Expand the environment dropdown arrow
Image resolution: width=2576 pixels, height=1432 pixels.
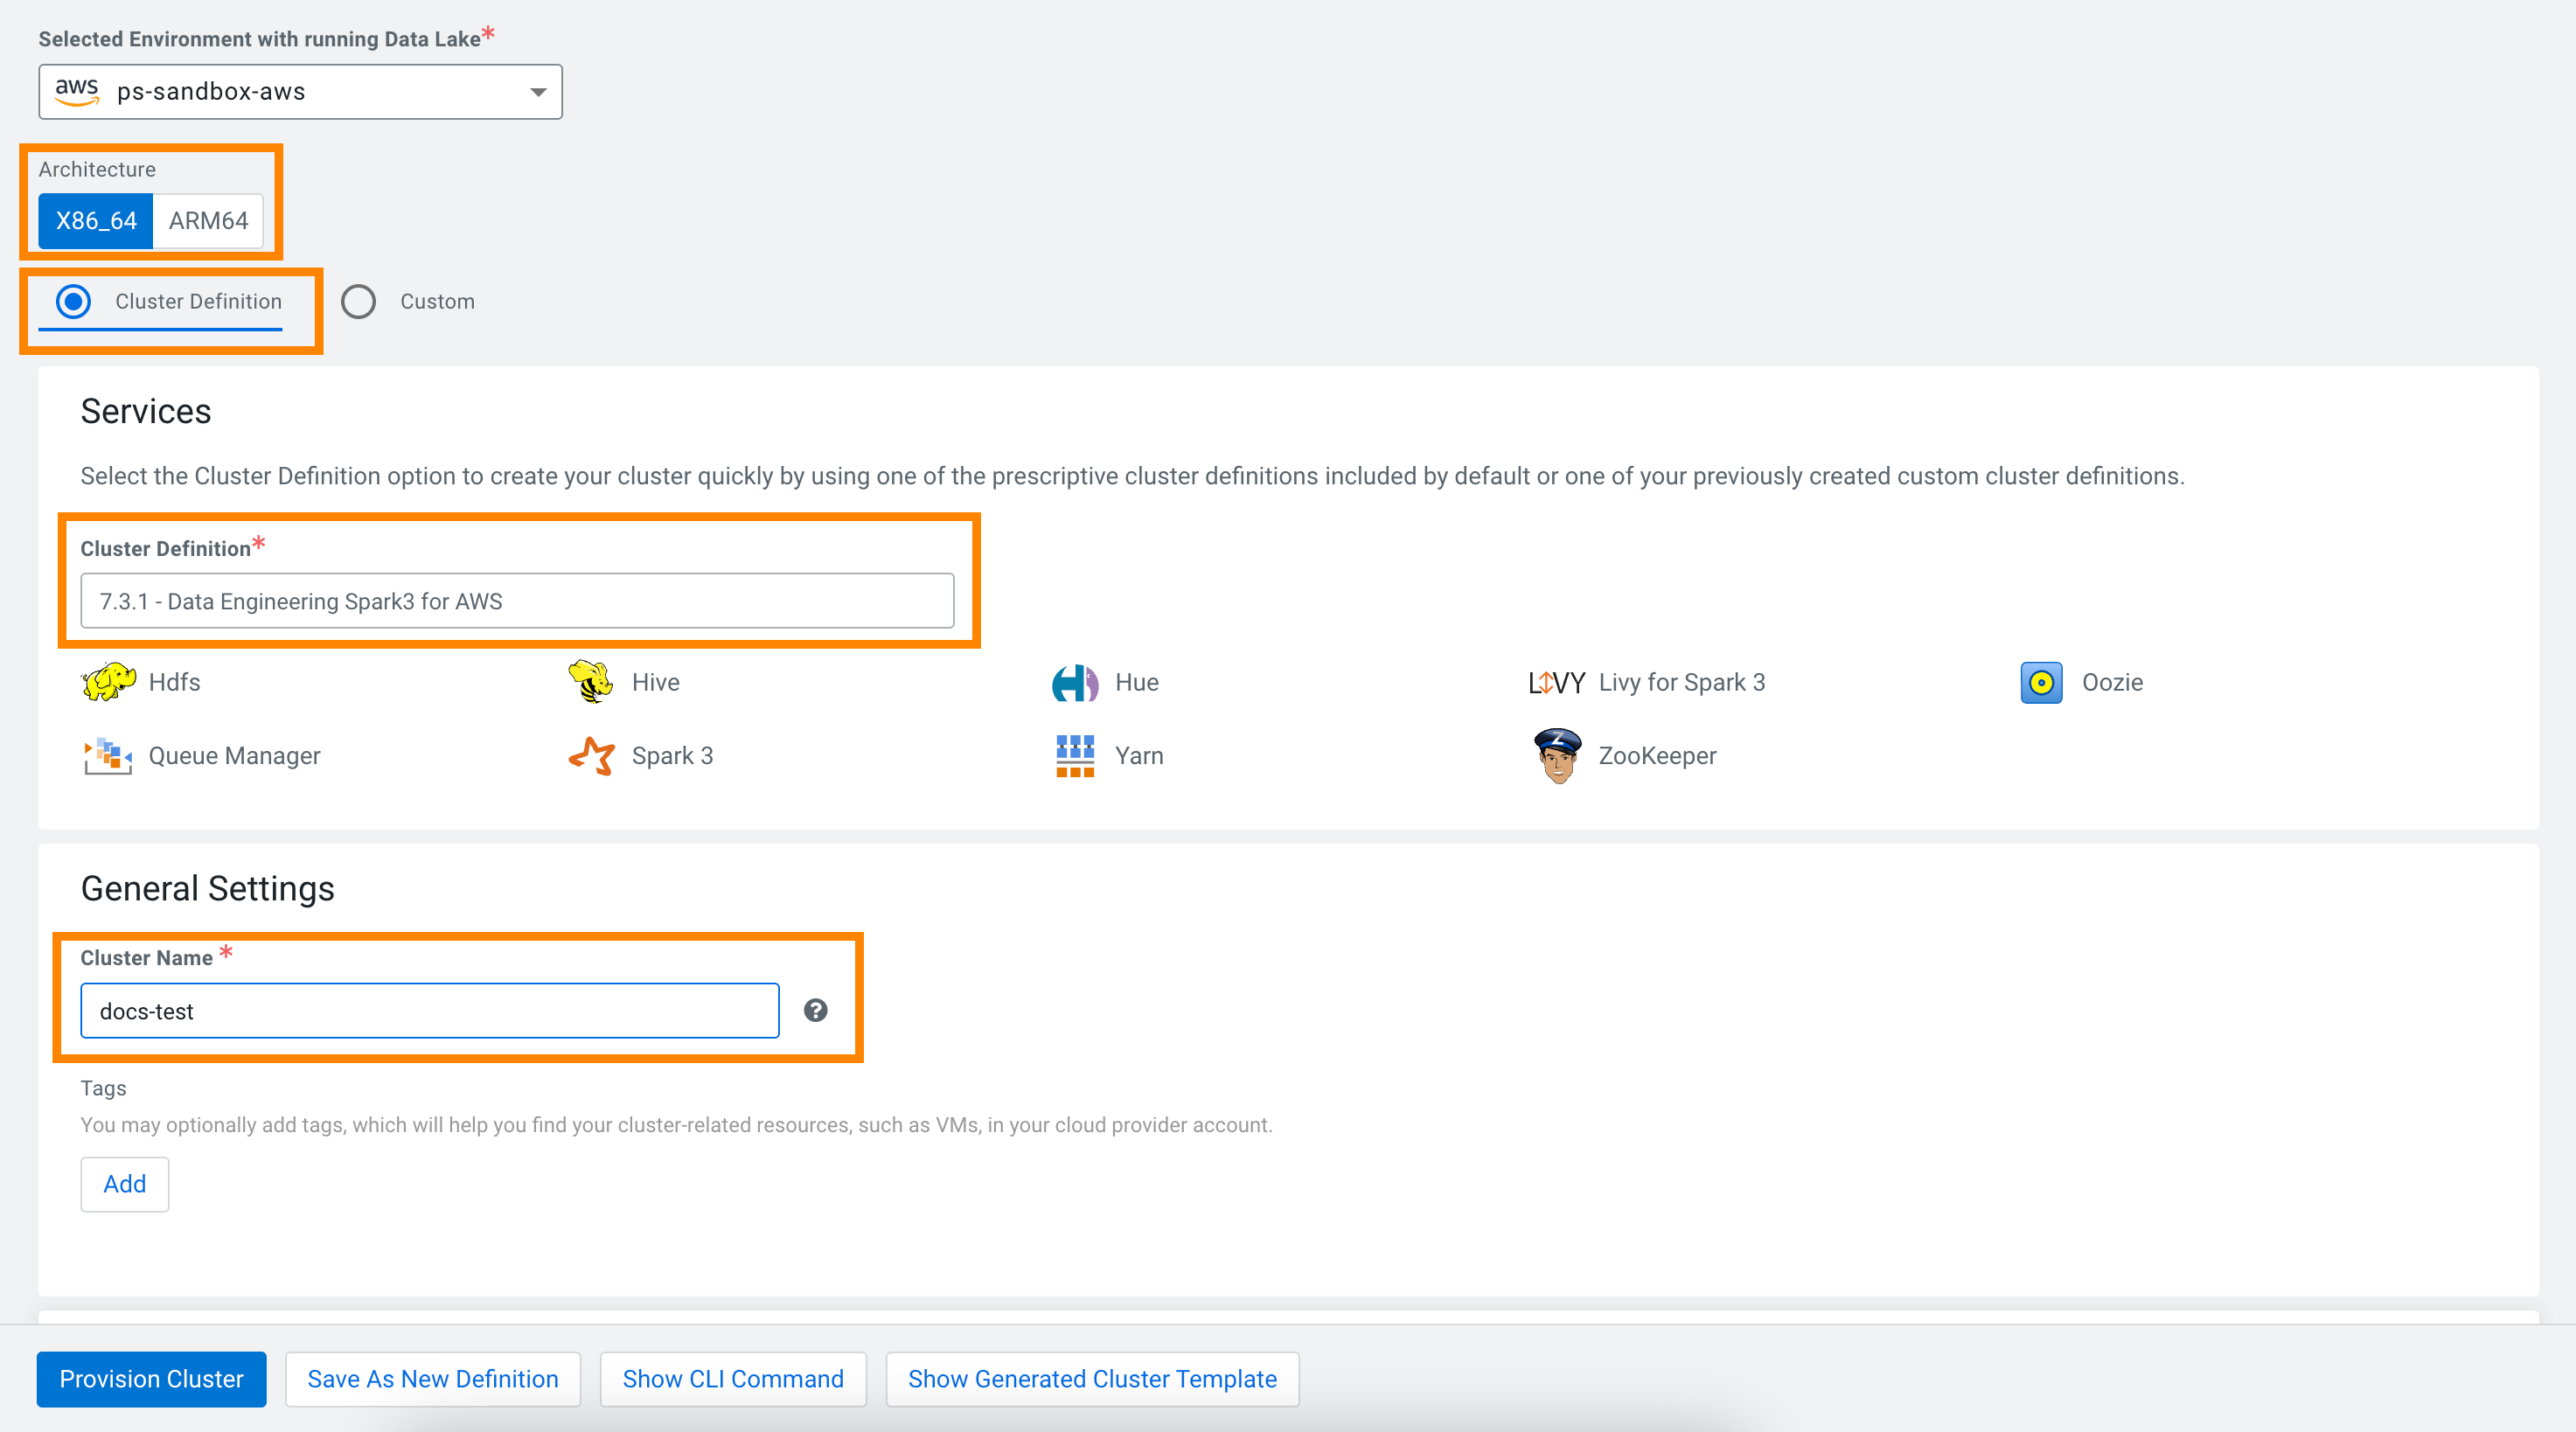point(537,92)
